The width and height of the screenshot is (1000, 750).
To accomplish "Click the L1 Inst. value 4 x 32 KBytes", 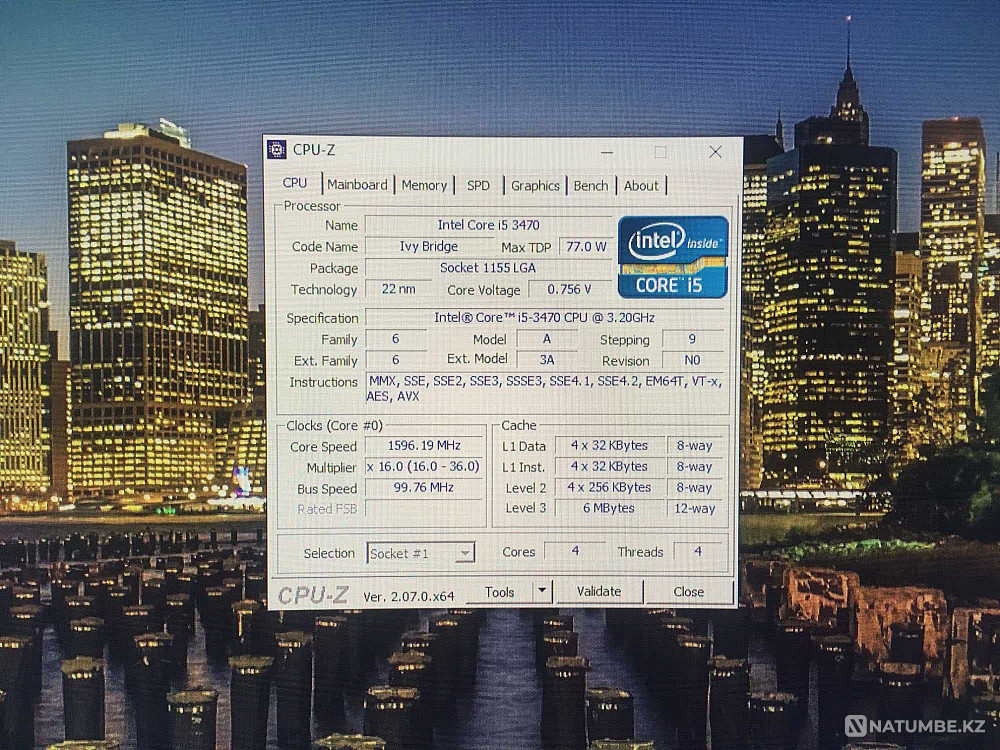I will (609, 467).
